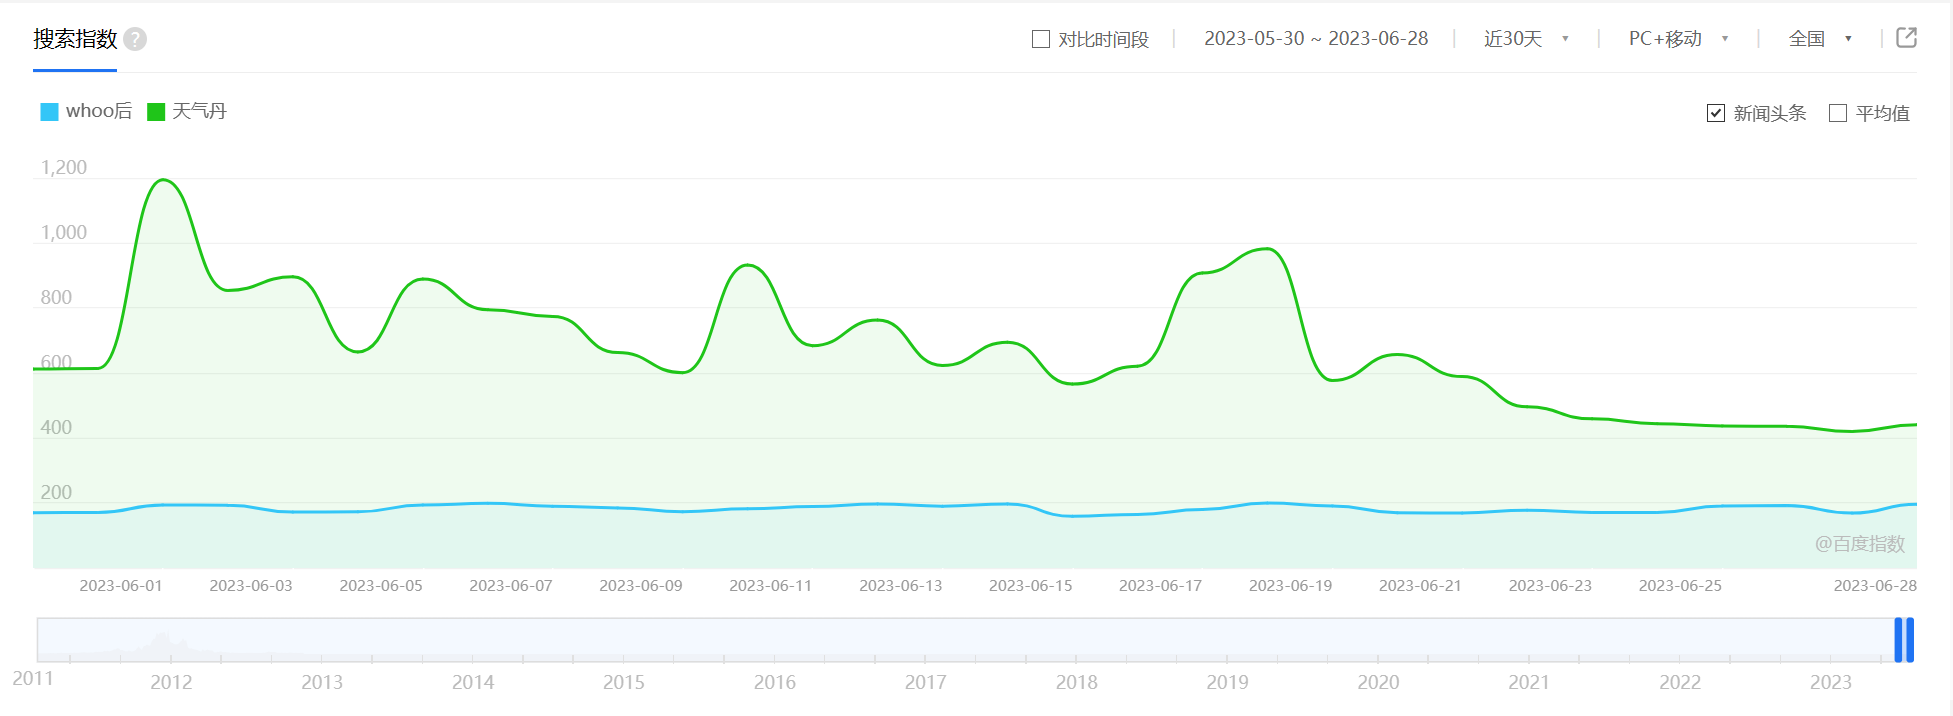
Task: Enable the 对比时间段 checkbox
Action: [x=1041, y=39]
